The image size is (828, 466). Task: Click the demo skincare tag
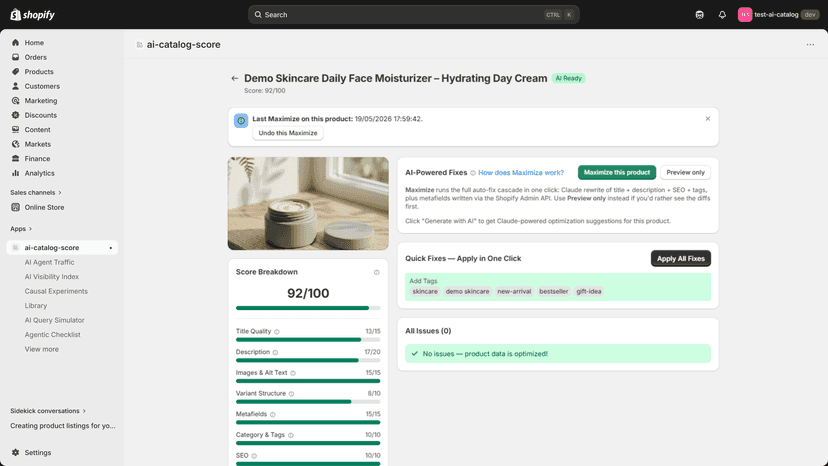tap(467, 291)
